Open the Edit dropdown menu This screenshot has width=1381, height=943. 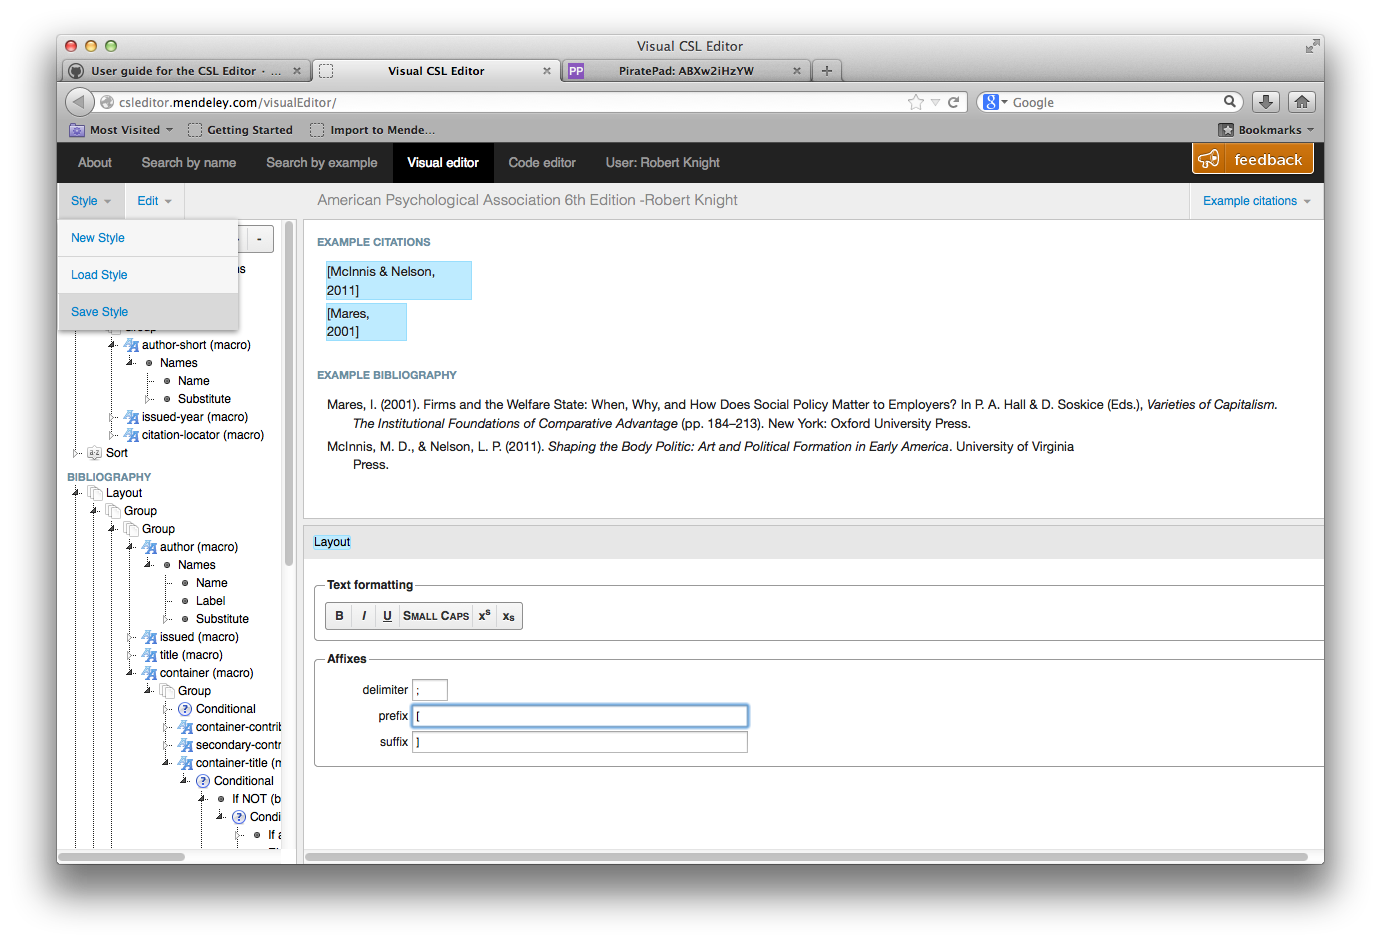tap(154, 201)
